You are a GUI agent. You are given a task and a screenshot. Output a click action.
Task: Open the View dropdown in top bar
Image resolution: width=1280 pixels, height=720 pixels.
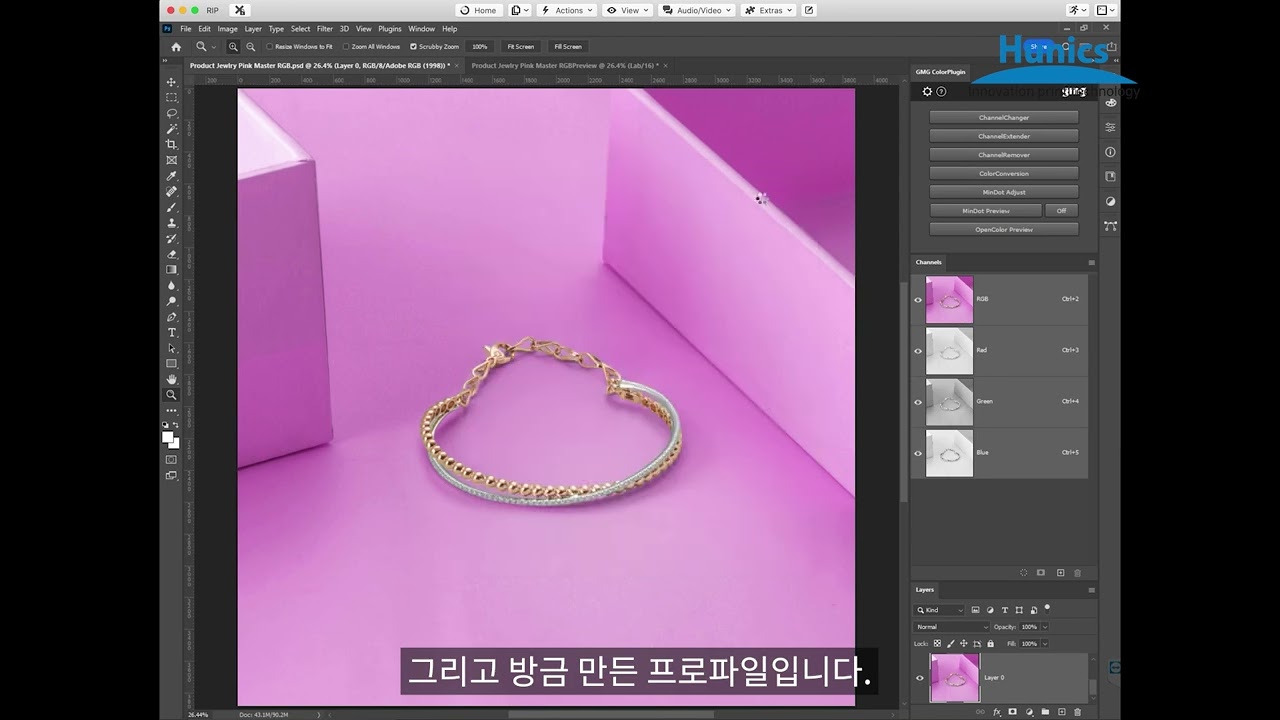click(x=627, y=10)
